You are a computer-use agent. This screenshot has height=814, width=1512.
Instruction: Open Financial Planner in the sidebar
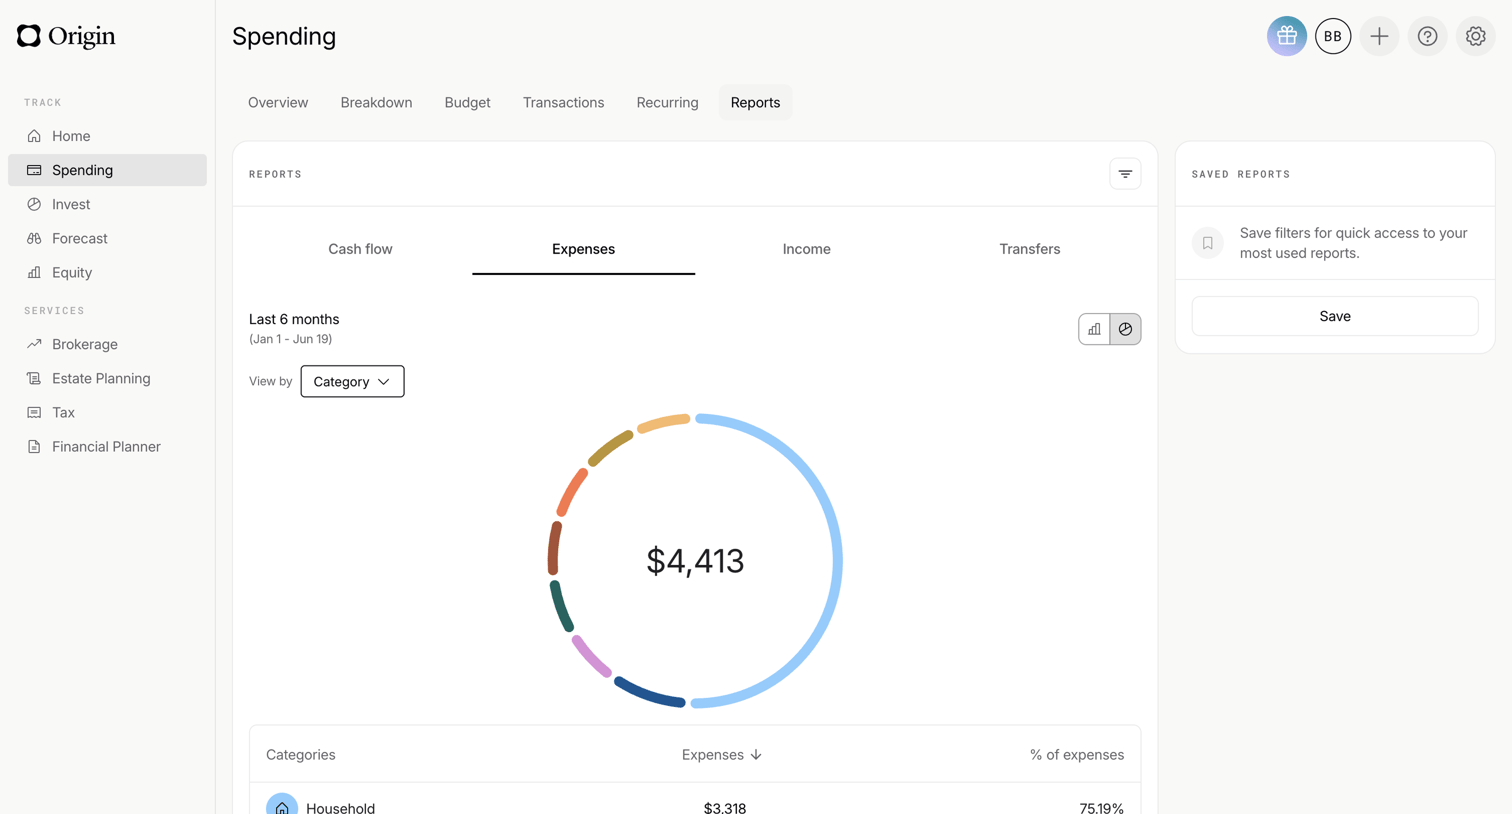tap(107, 446)
